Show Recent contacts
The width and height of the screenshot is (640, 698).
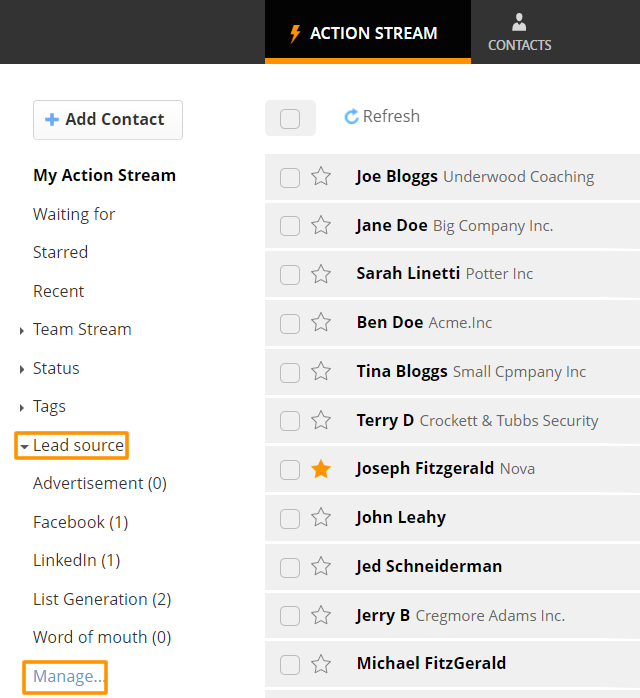(x=58, y=291)
